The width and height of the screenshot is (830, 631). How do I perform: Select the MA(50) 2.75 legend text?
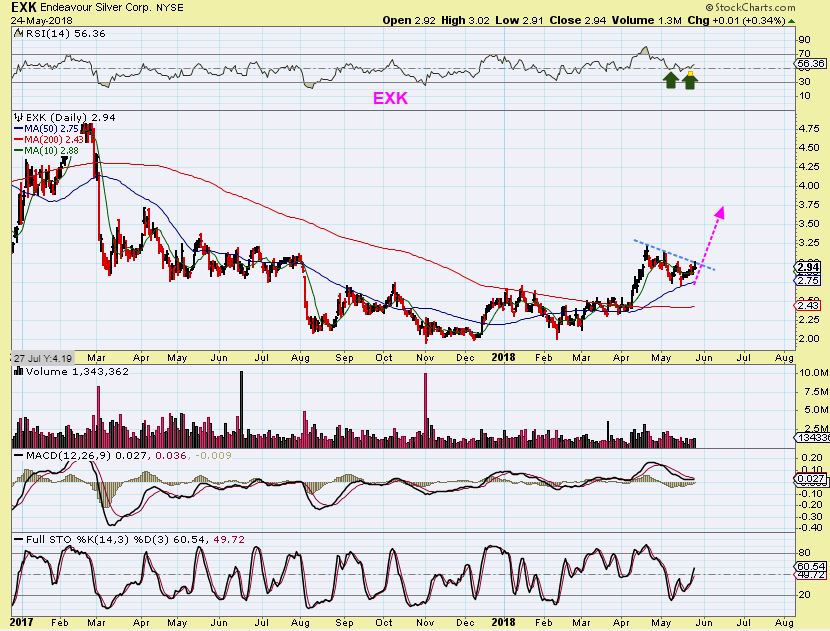point(51,129)
